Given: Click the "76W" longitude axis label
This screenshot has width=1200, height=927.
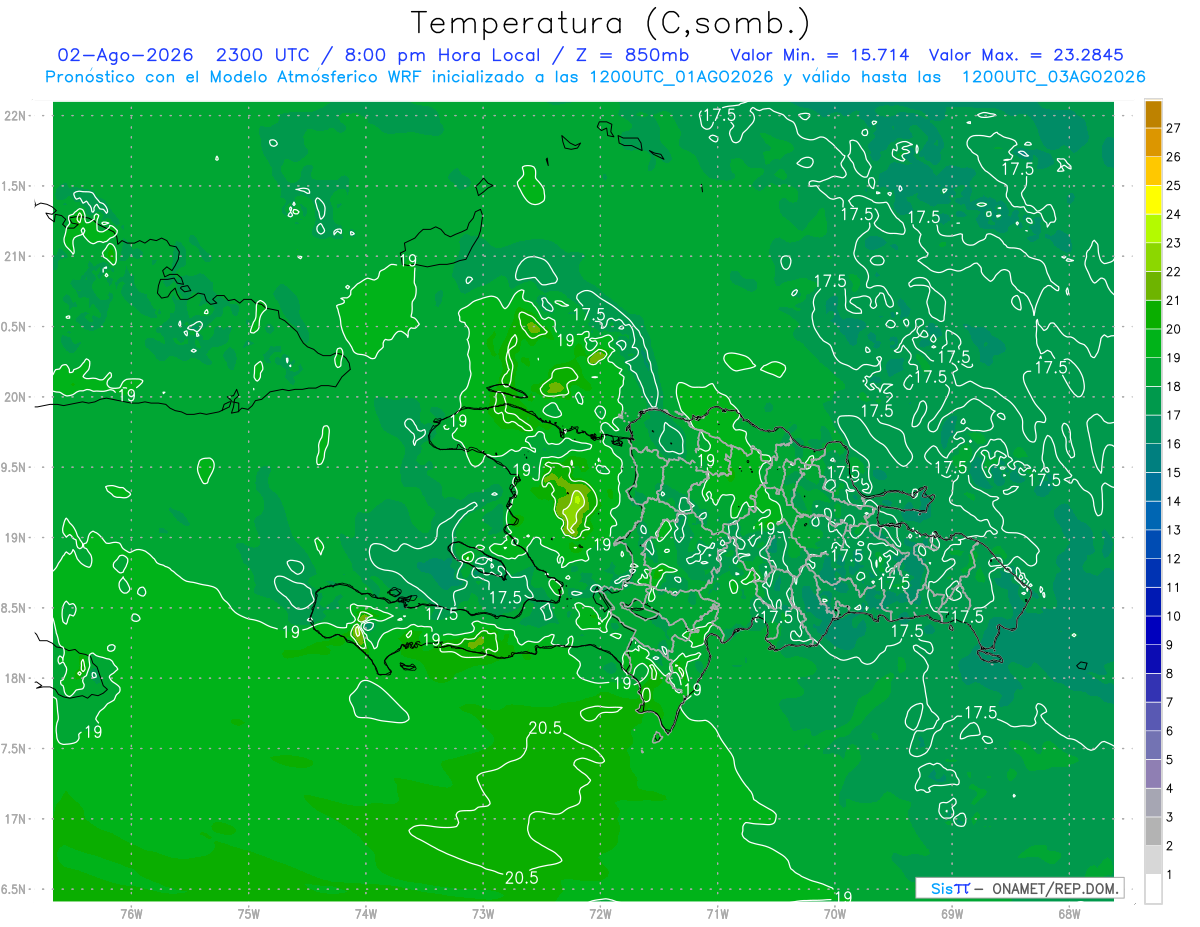Looking at the screenshot, I should click(x=131, y=912).
